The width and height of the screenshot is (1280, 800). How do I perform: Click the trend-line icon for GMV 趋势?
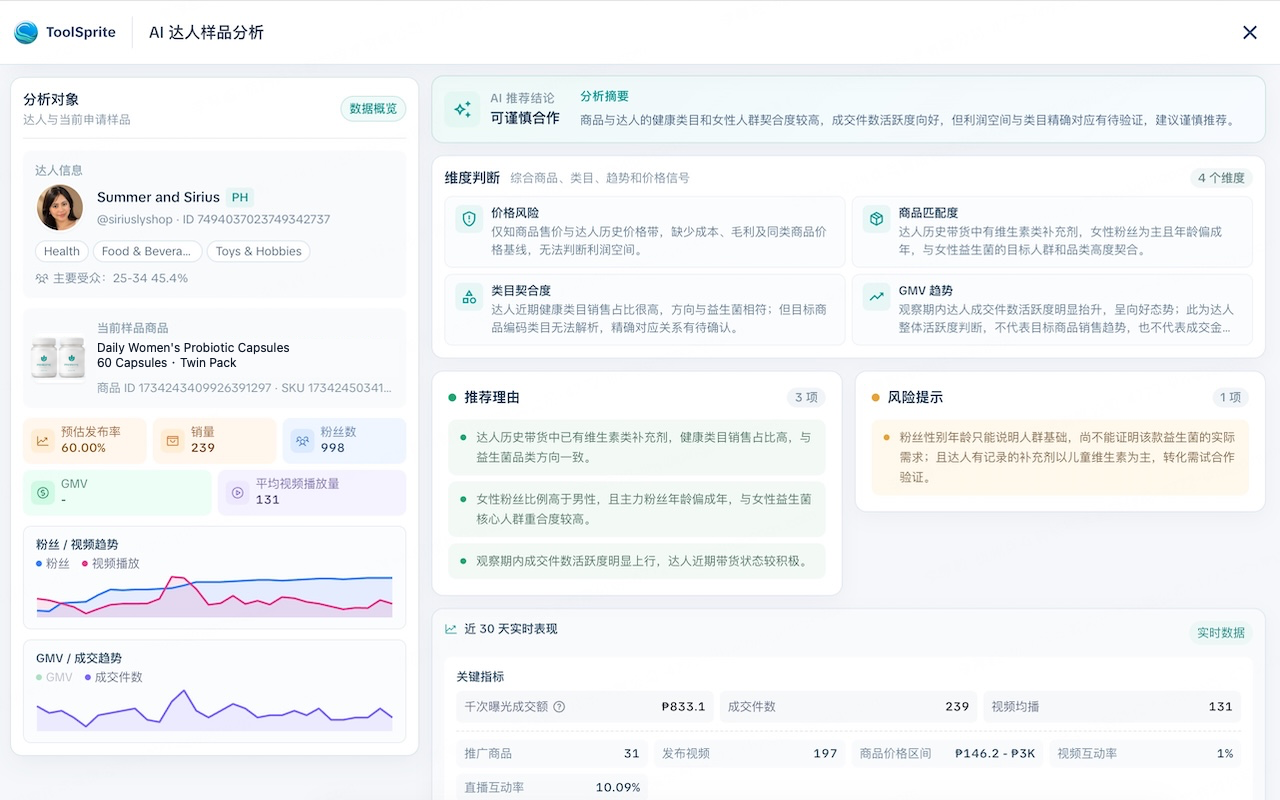[x=876, y=297]
